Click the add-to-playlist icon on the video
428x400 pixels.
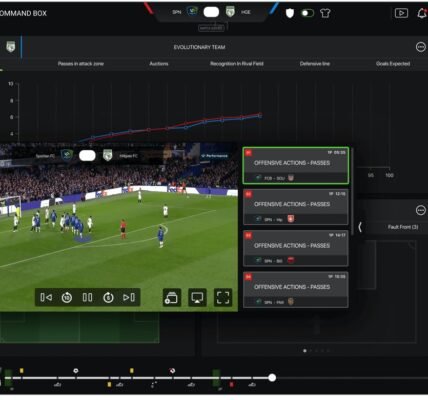[x=172, y=297]
